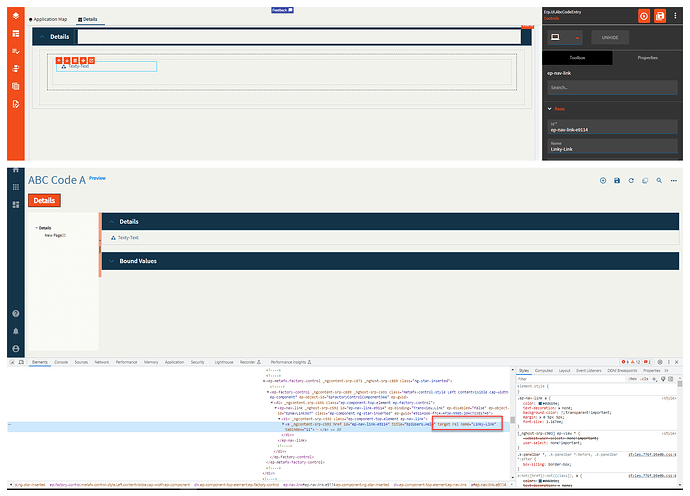Screen dimensions: 690x496
Task: Click the refresh icon in preview toolbar
Action: coord(631,180)
